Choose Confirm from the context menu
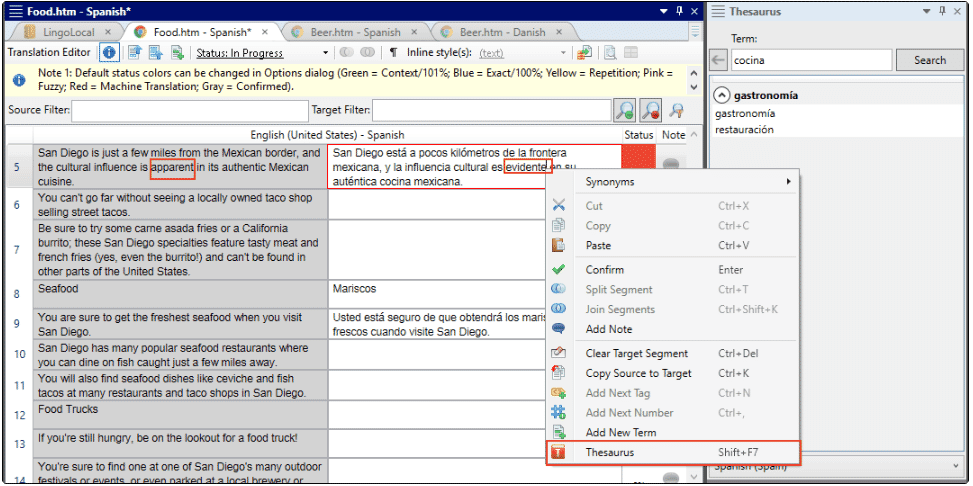Viewport: 973px width, 486px height. tap(673, 270)
